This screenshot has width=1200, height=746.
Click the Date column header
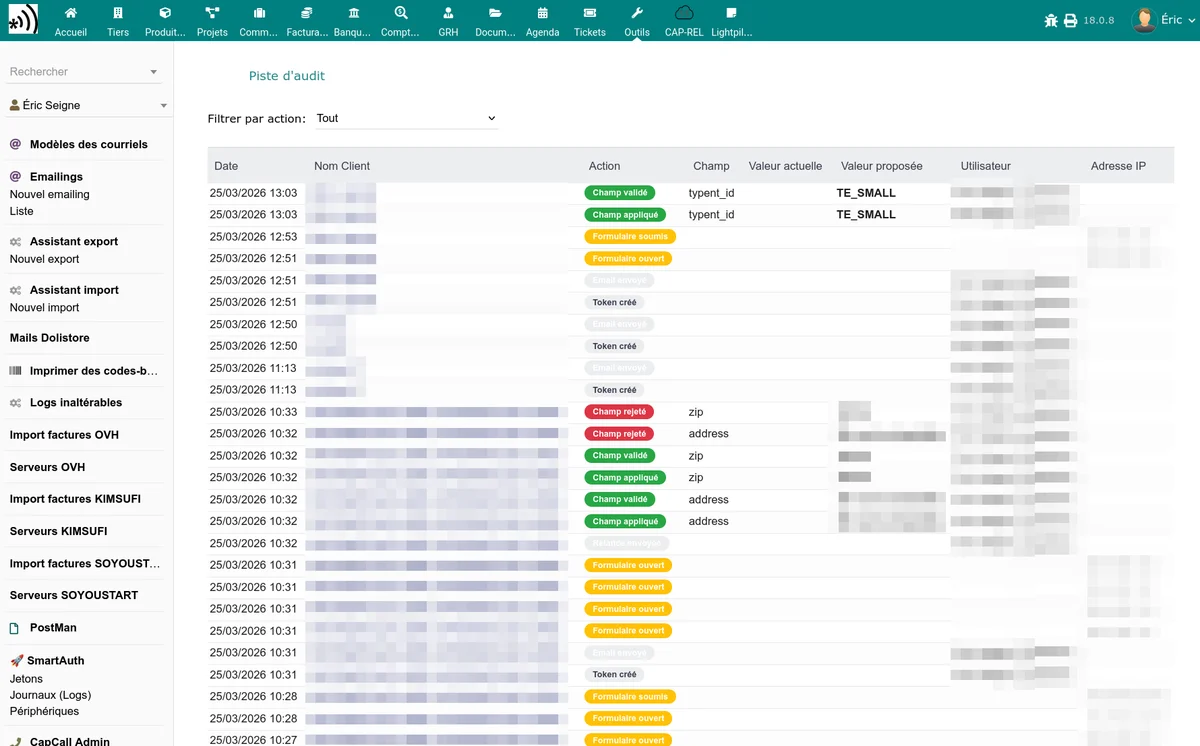point(226,166)
